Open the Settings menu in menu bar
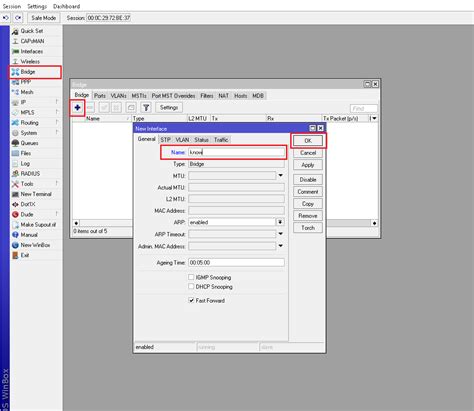Viewport: 474px width, 411px height. (x=37, y=6)
